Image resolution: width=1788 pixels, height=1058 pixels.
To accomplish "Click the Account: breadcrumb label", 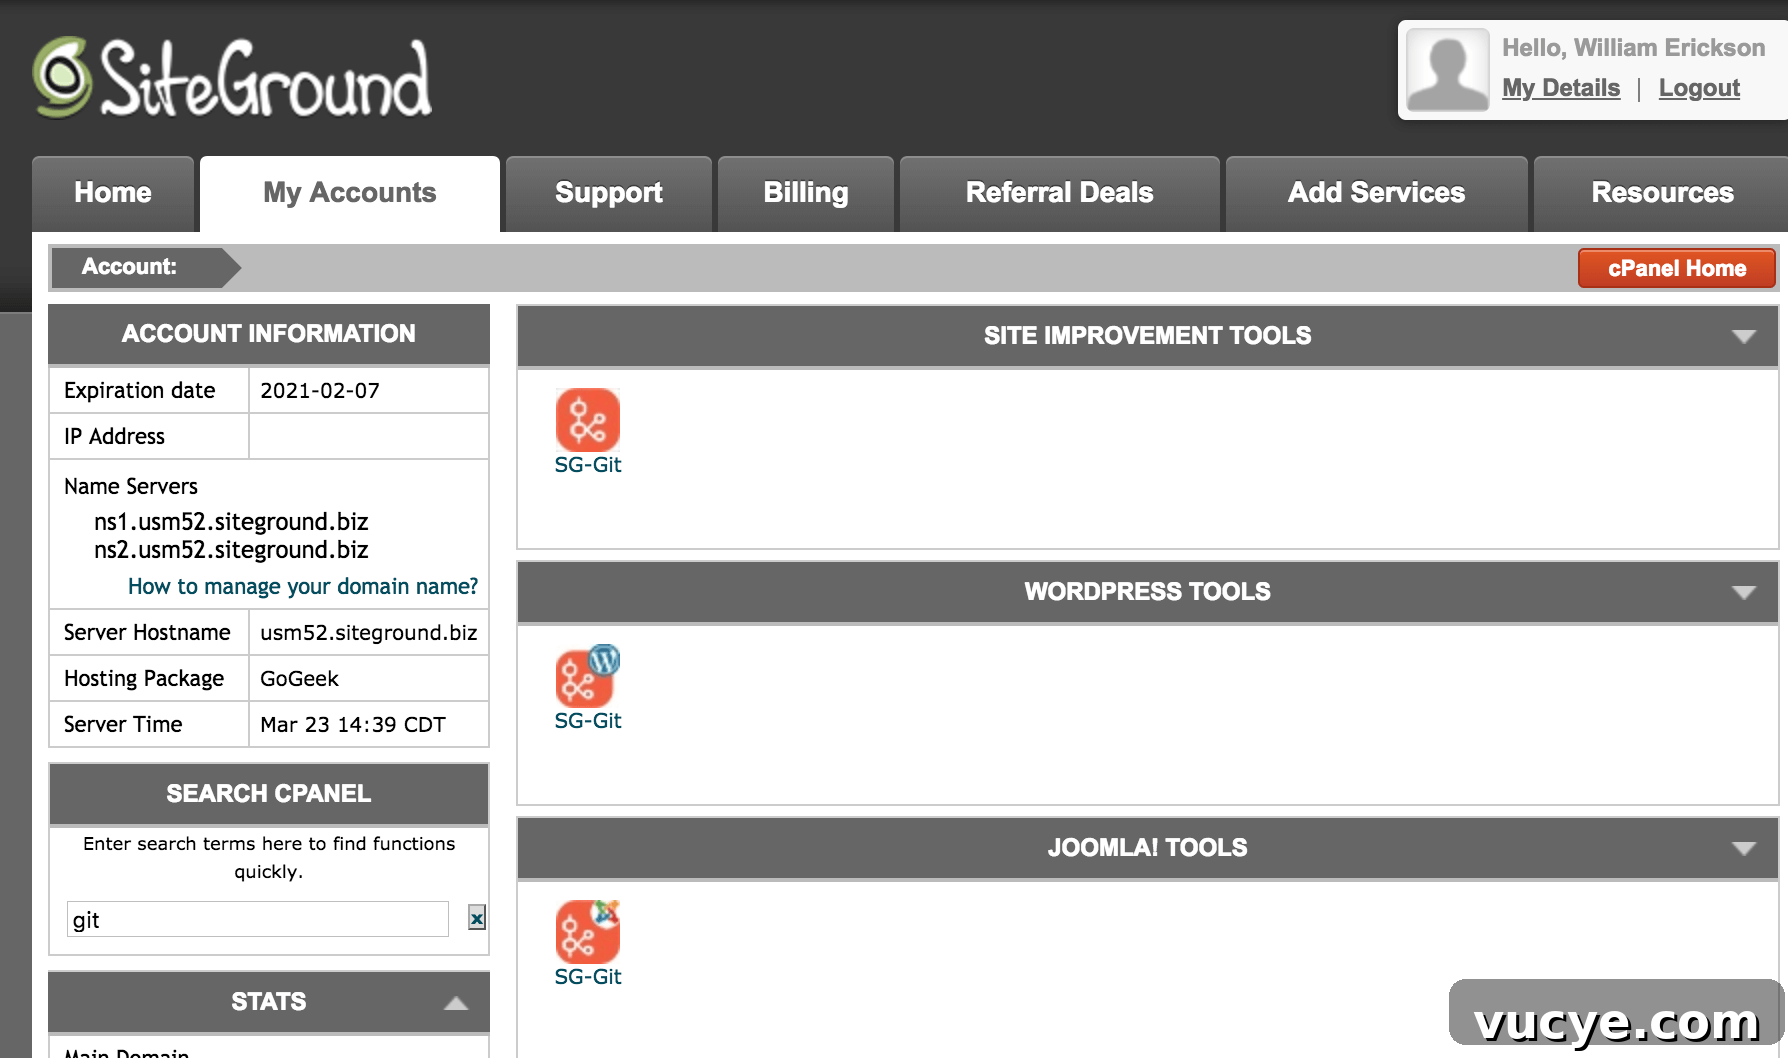I will (129, 267).
